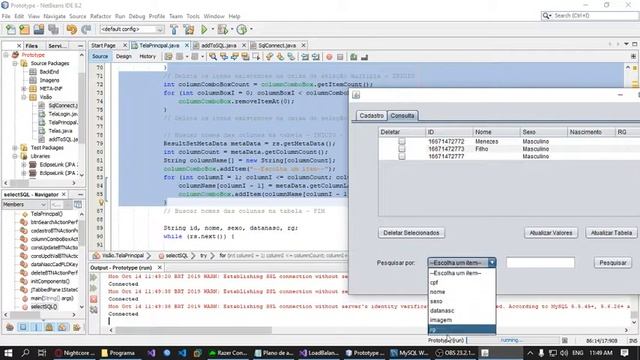Open the notification center icon
Viewport: 640px width, 360px height.
pyautogui.click(x=624, y=353)
